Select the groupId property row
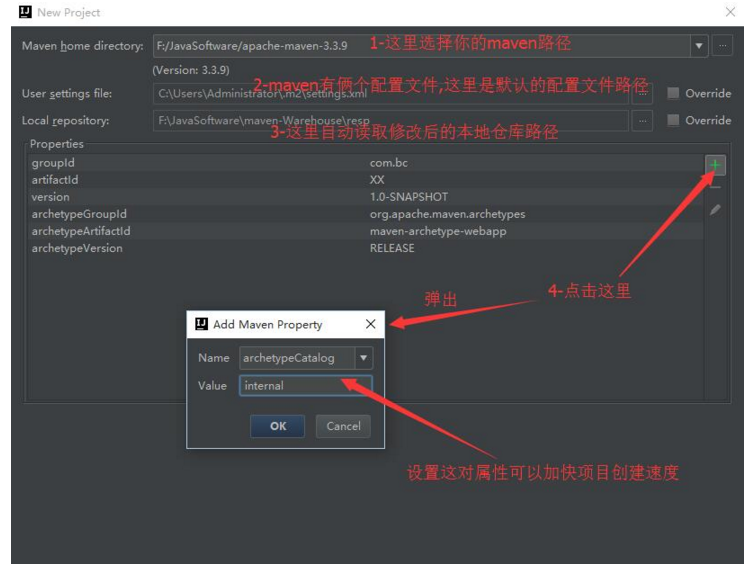Screen dimensions: 744x564 (x=365, y=163)
